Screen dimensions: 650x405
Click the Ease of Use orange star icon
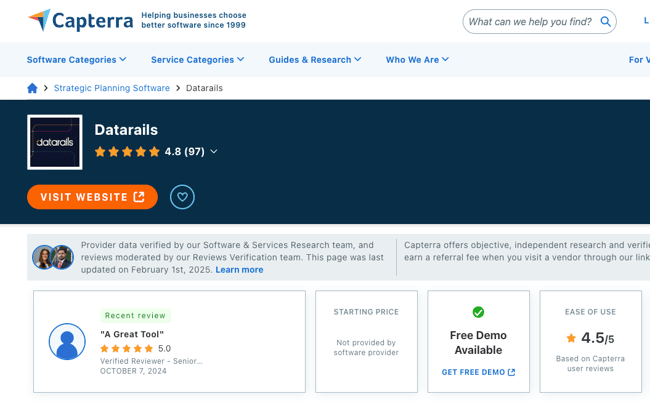click(571, 338)
